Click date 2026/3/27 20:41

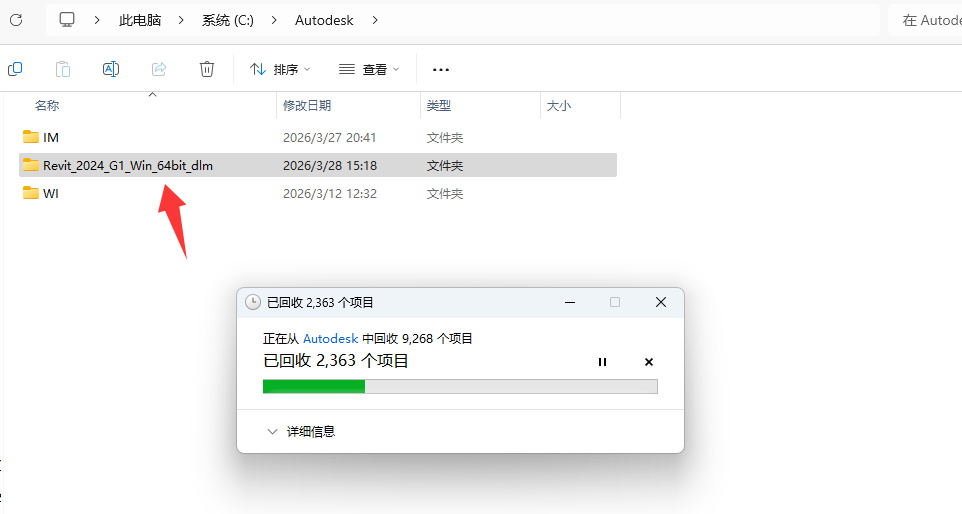pos(329,137)
